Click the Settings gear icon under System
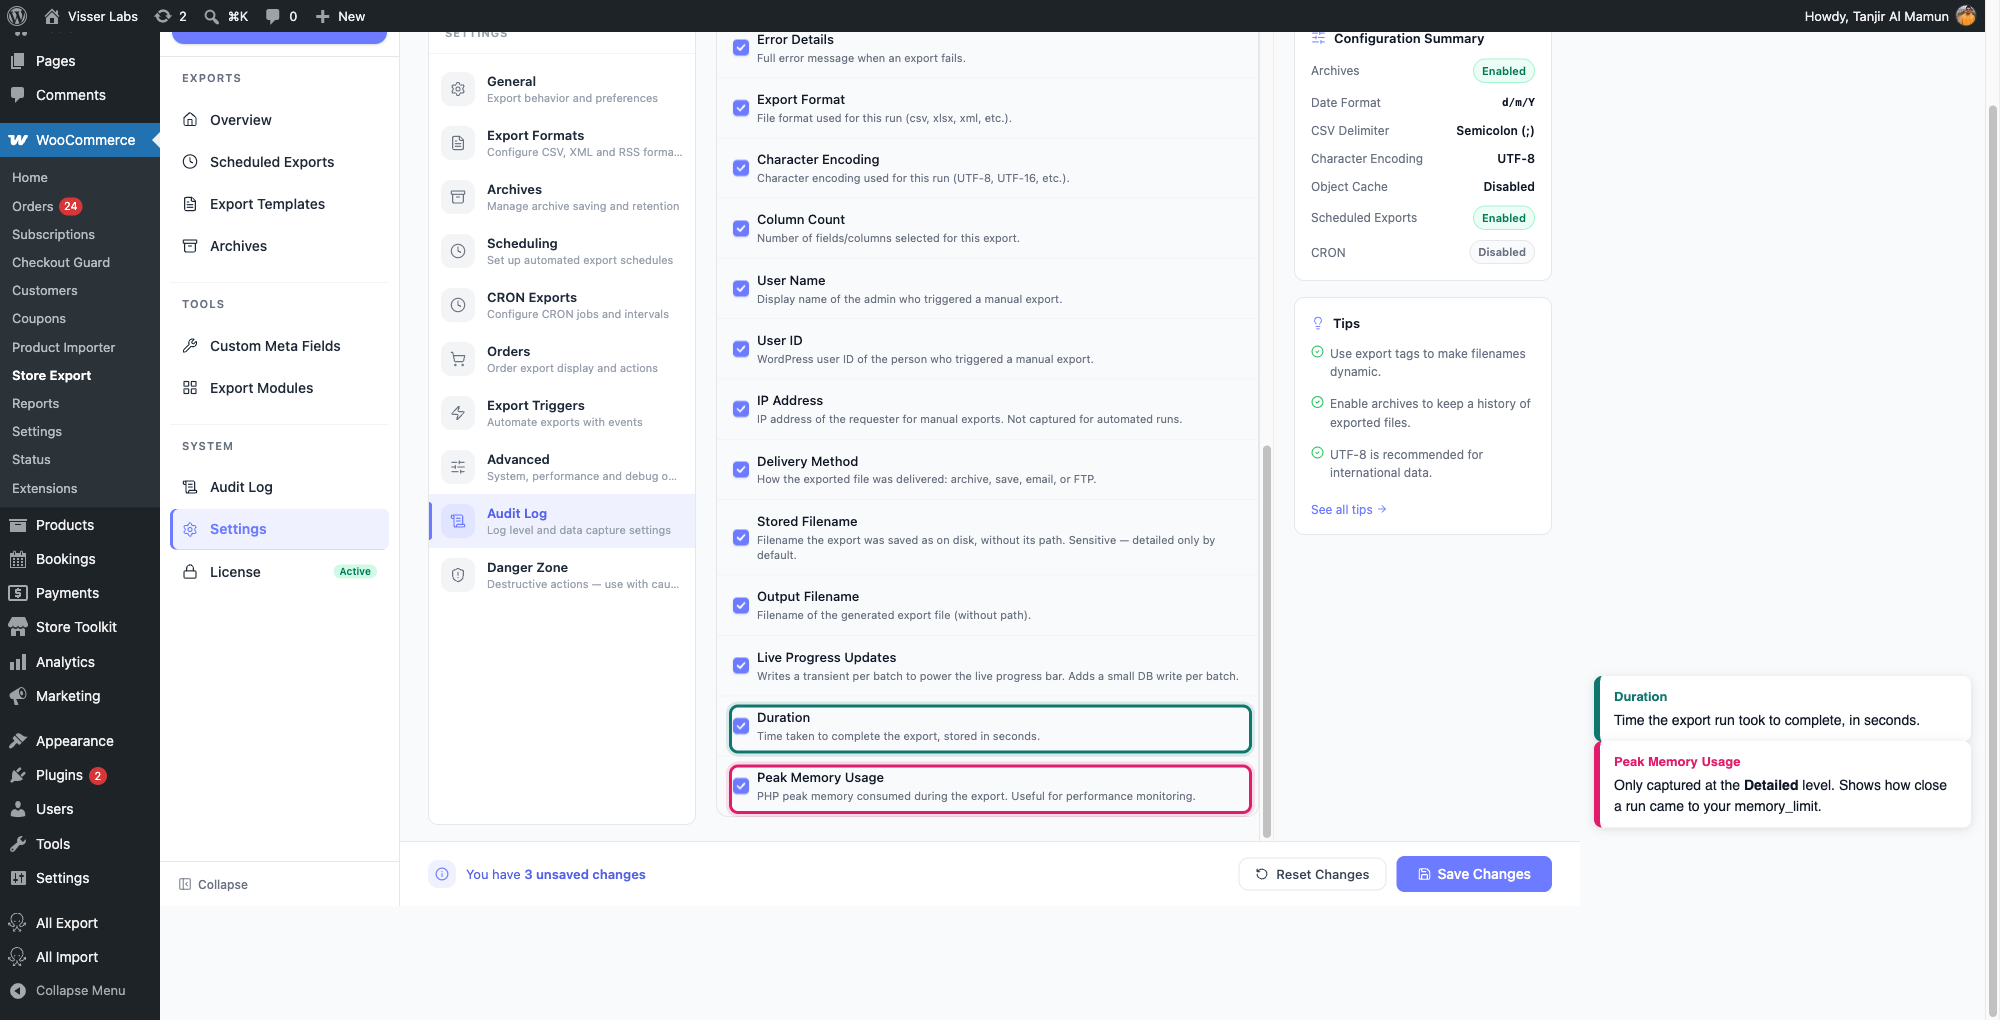This screenshot has height=1020, width=2000. click(x=190, y=529)
